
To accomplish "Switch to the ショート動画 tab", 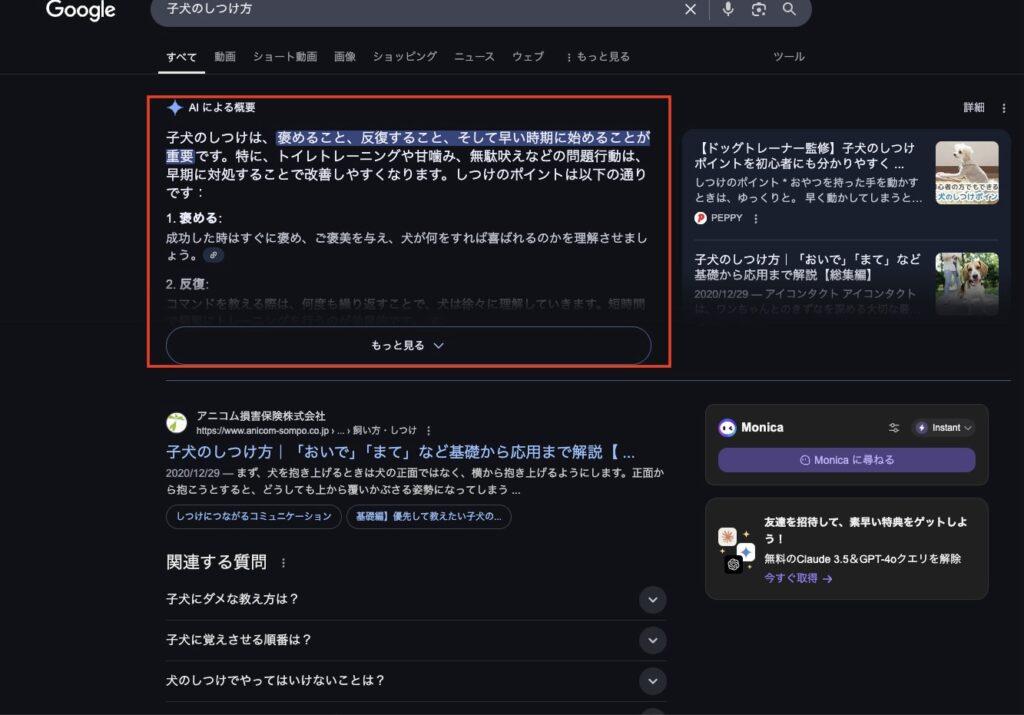I will [285, 57].
